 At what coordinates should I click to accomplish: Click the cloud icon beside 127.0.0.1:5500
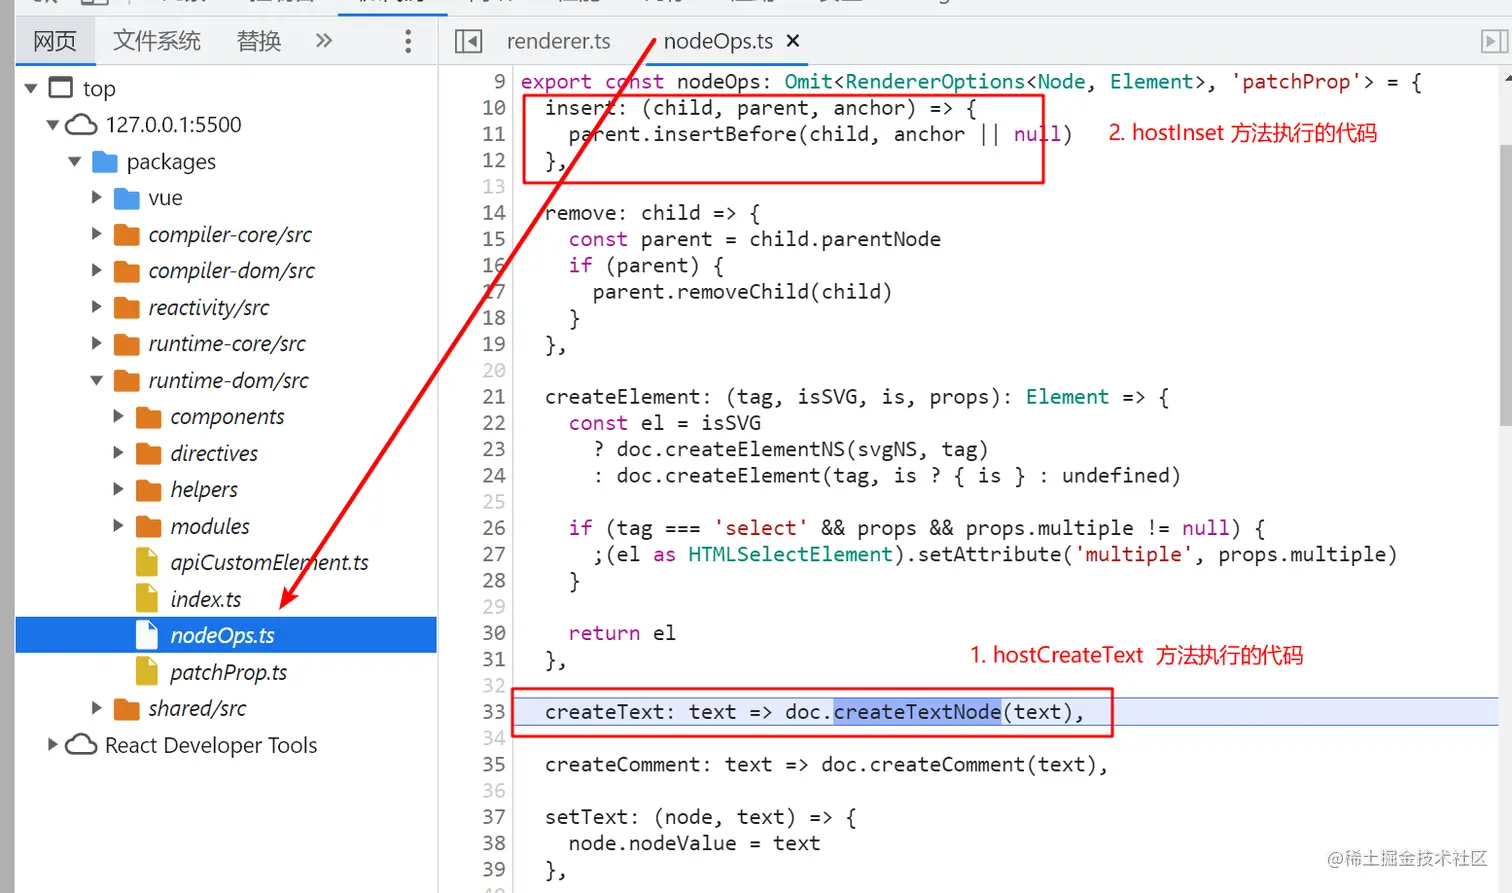(x=81, y=125)
